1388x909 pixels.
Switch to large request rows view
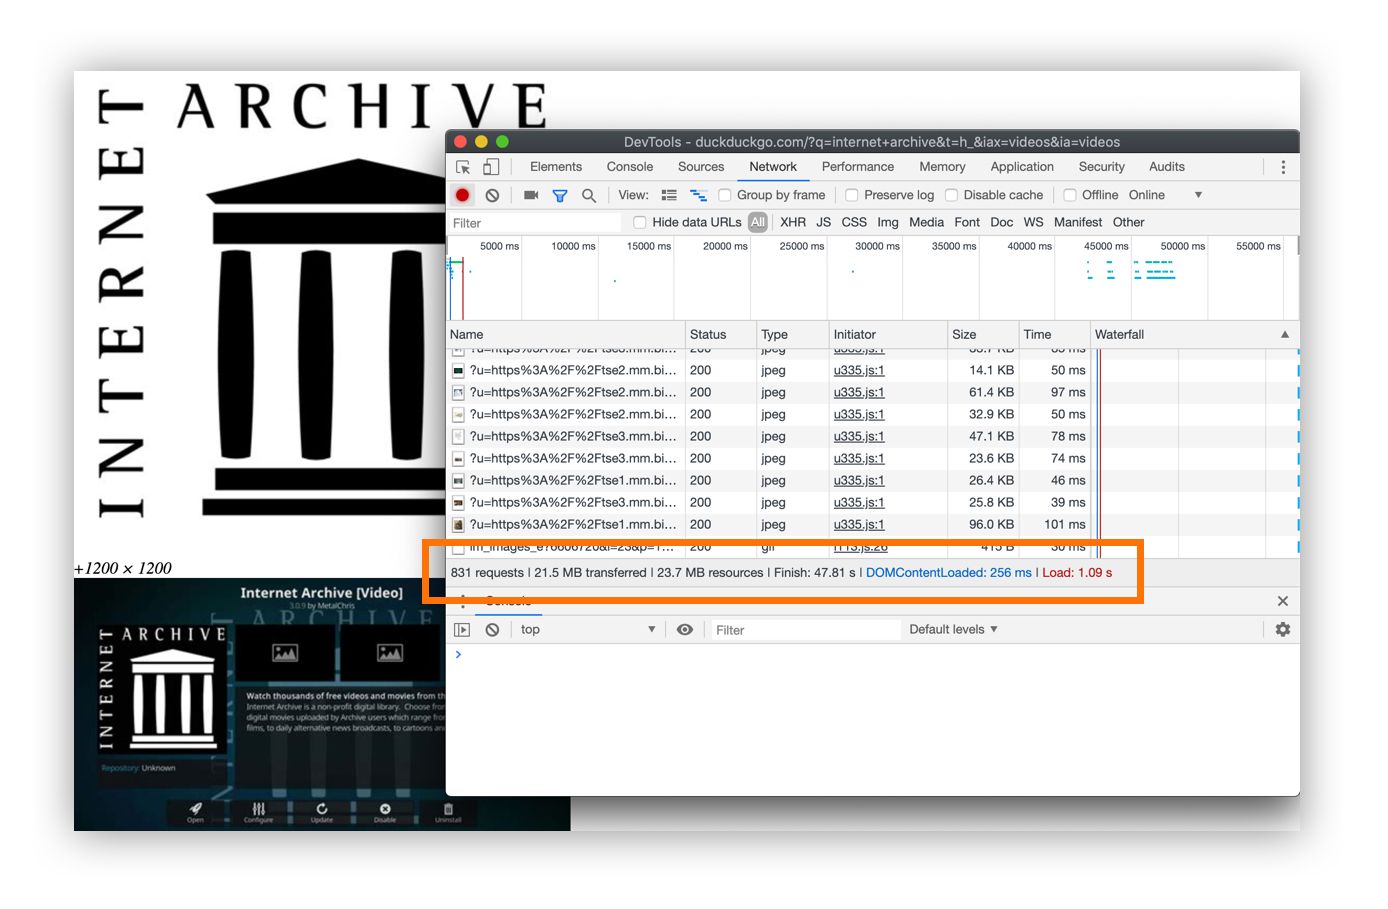tap(669, 195)
